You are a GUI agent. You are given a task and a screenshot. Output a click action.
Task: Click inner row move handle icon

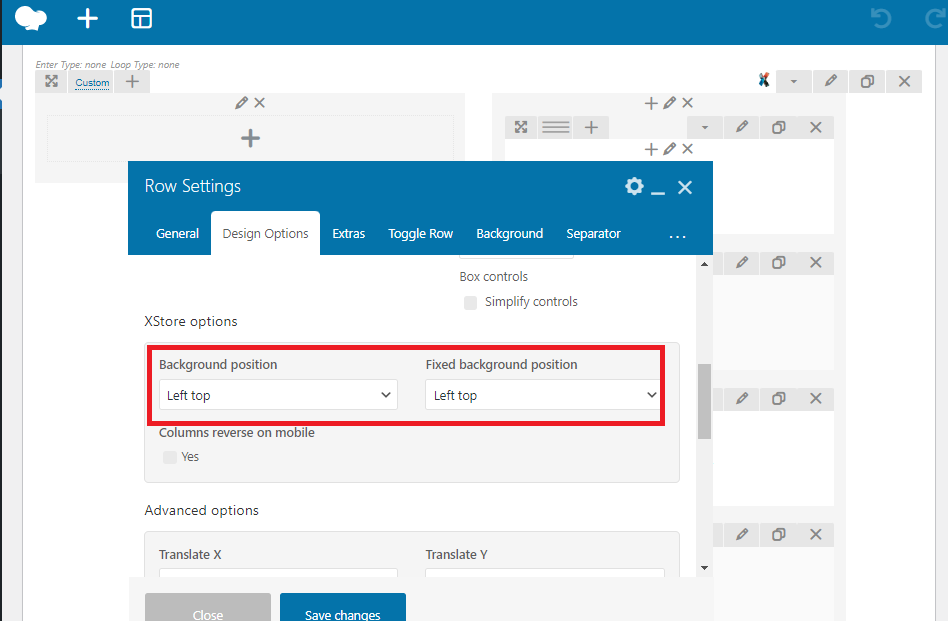coord(521,127)
